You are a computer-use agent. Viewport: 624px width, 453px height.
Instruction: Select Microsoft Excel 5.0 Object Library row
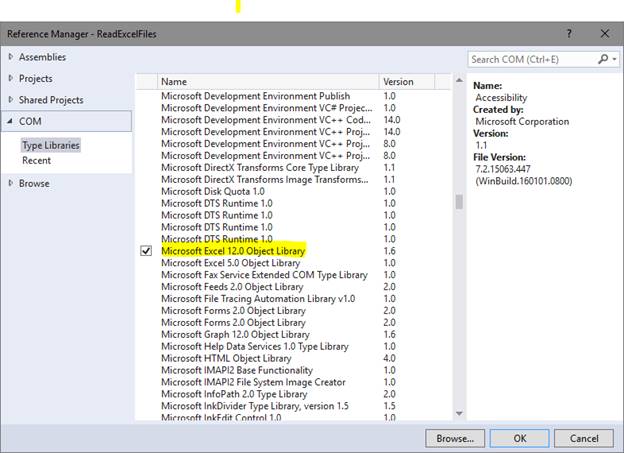pos(293,263)
